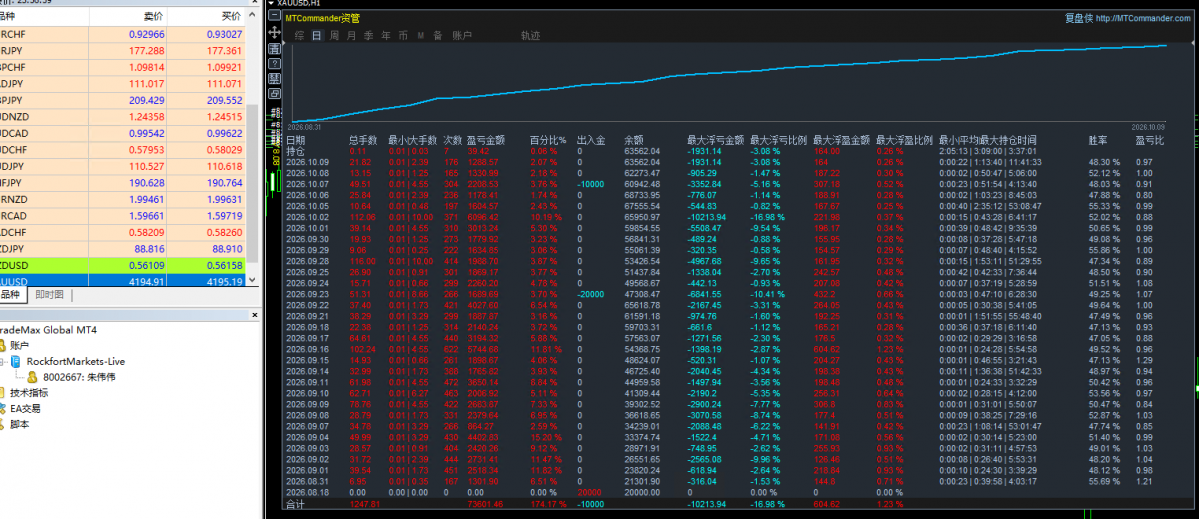Click the four-arrow move panel icon

275,34
